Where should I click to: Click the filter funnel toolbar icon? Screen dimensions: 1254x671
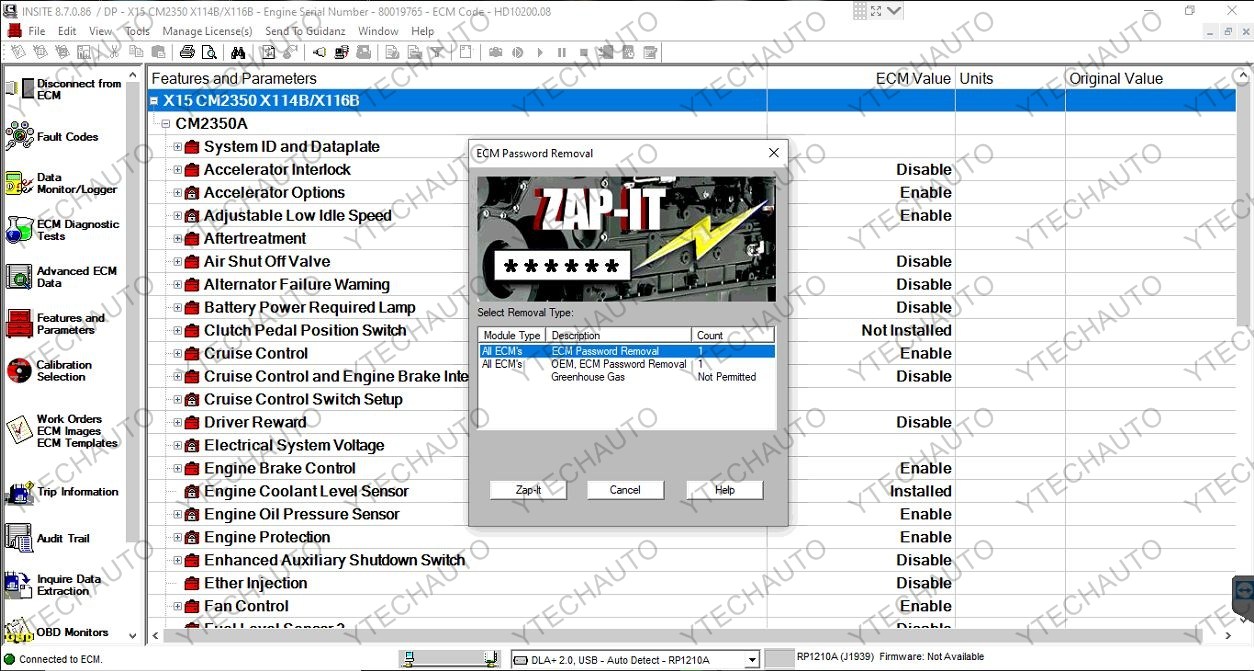click(x=436, y=53)
